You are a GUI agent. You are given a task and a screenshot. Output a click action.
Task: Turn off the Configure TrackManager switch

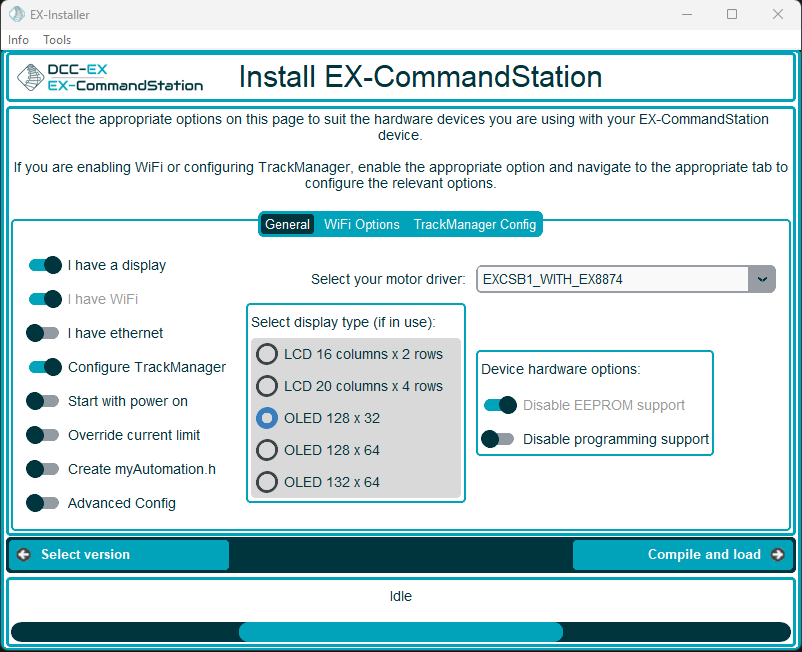coord(45,367)
